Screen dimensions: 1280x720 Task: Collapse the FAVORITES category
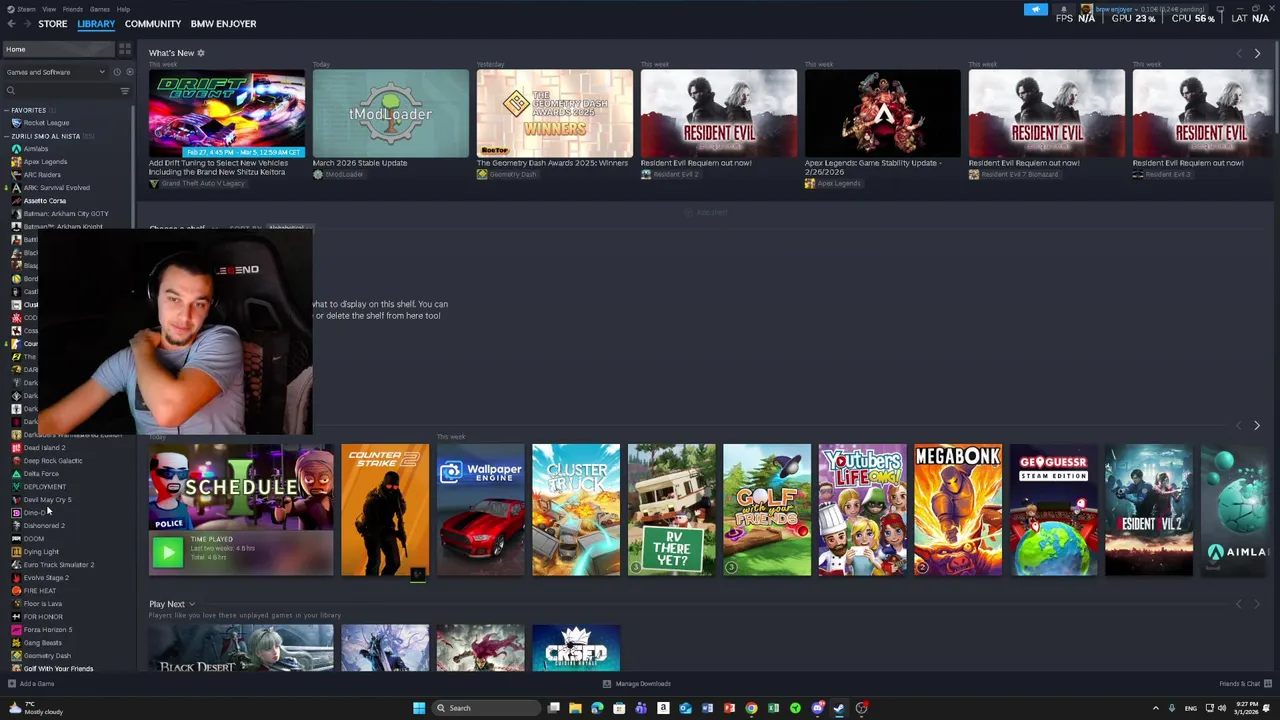click(6, 110)
